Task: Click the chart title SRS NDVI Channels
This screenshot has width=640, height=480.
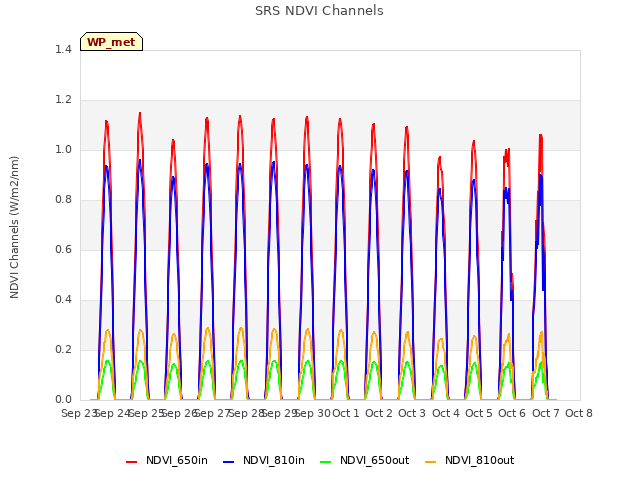Action: pos(319,11)
